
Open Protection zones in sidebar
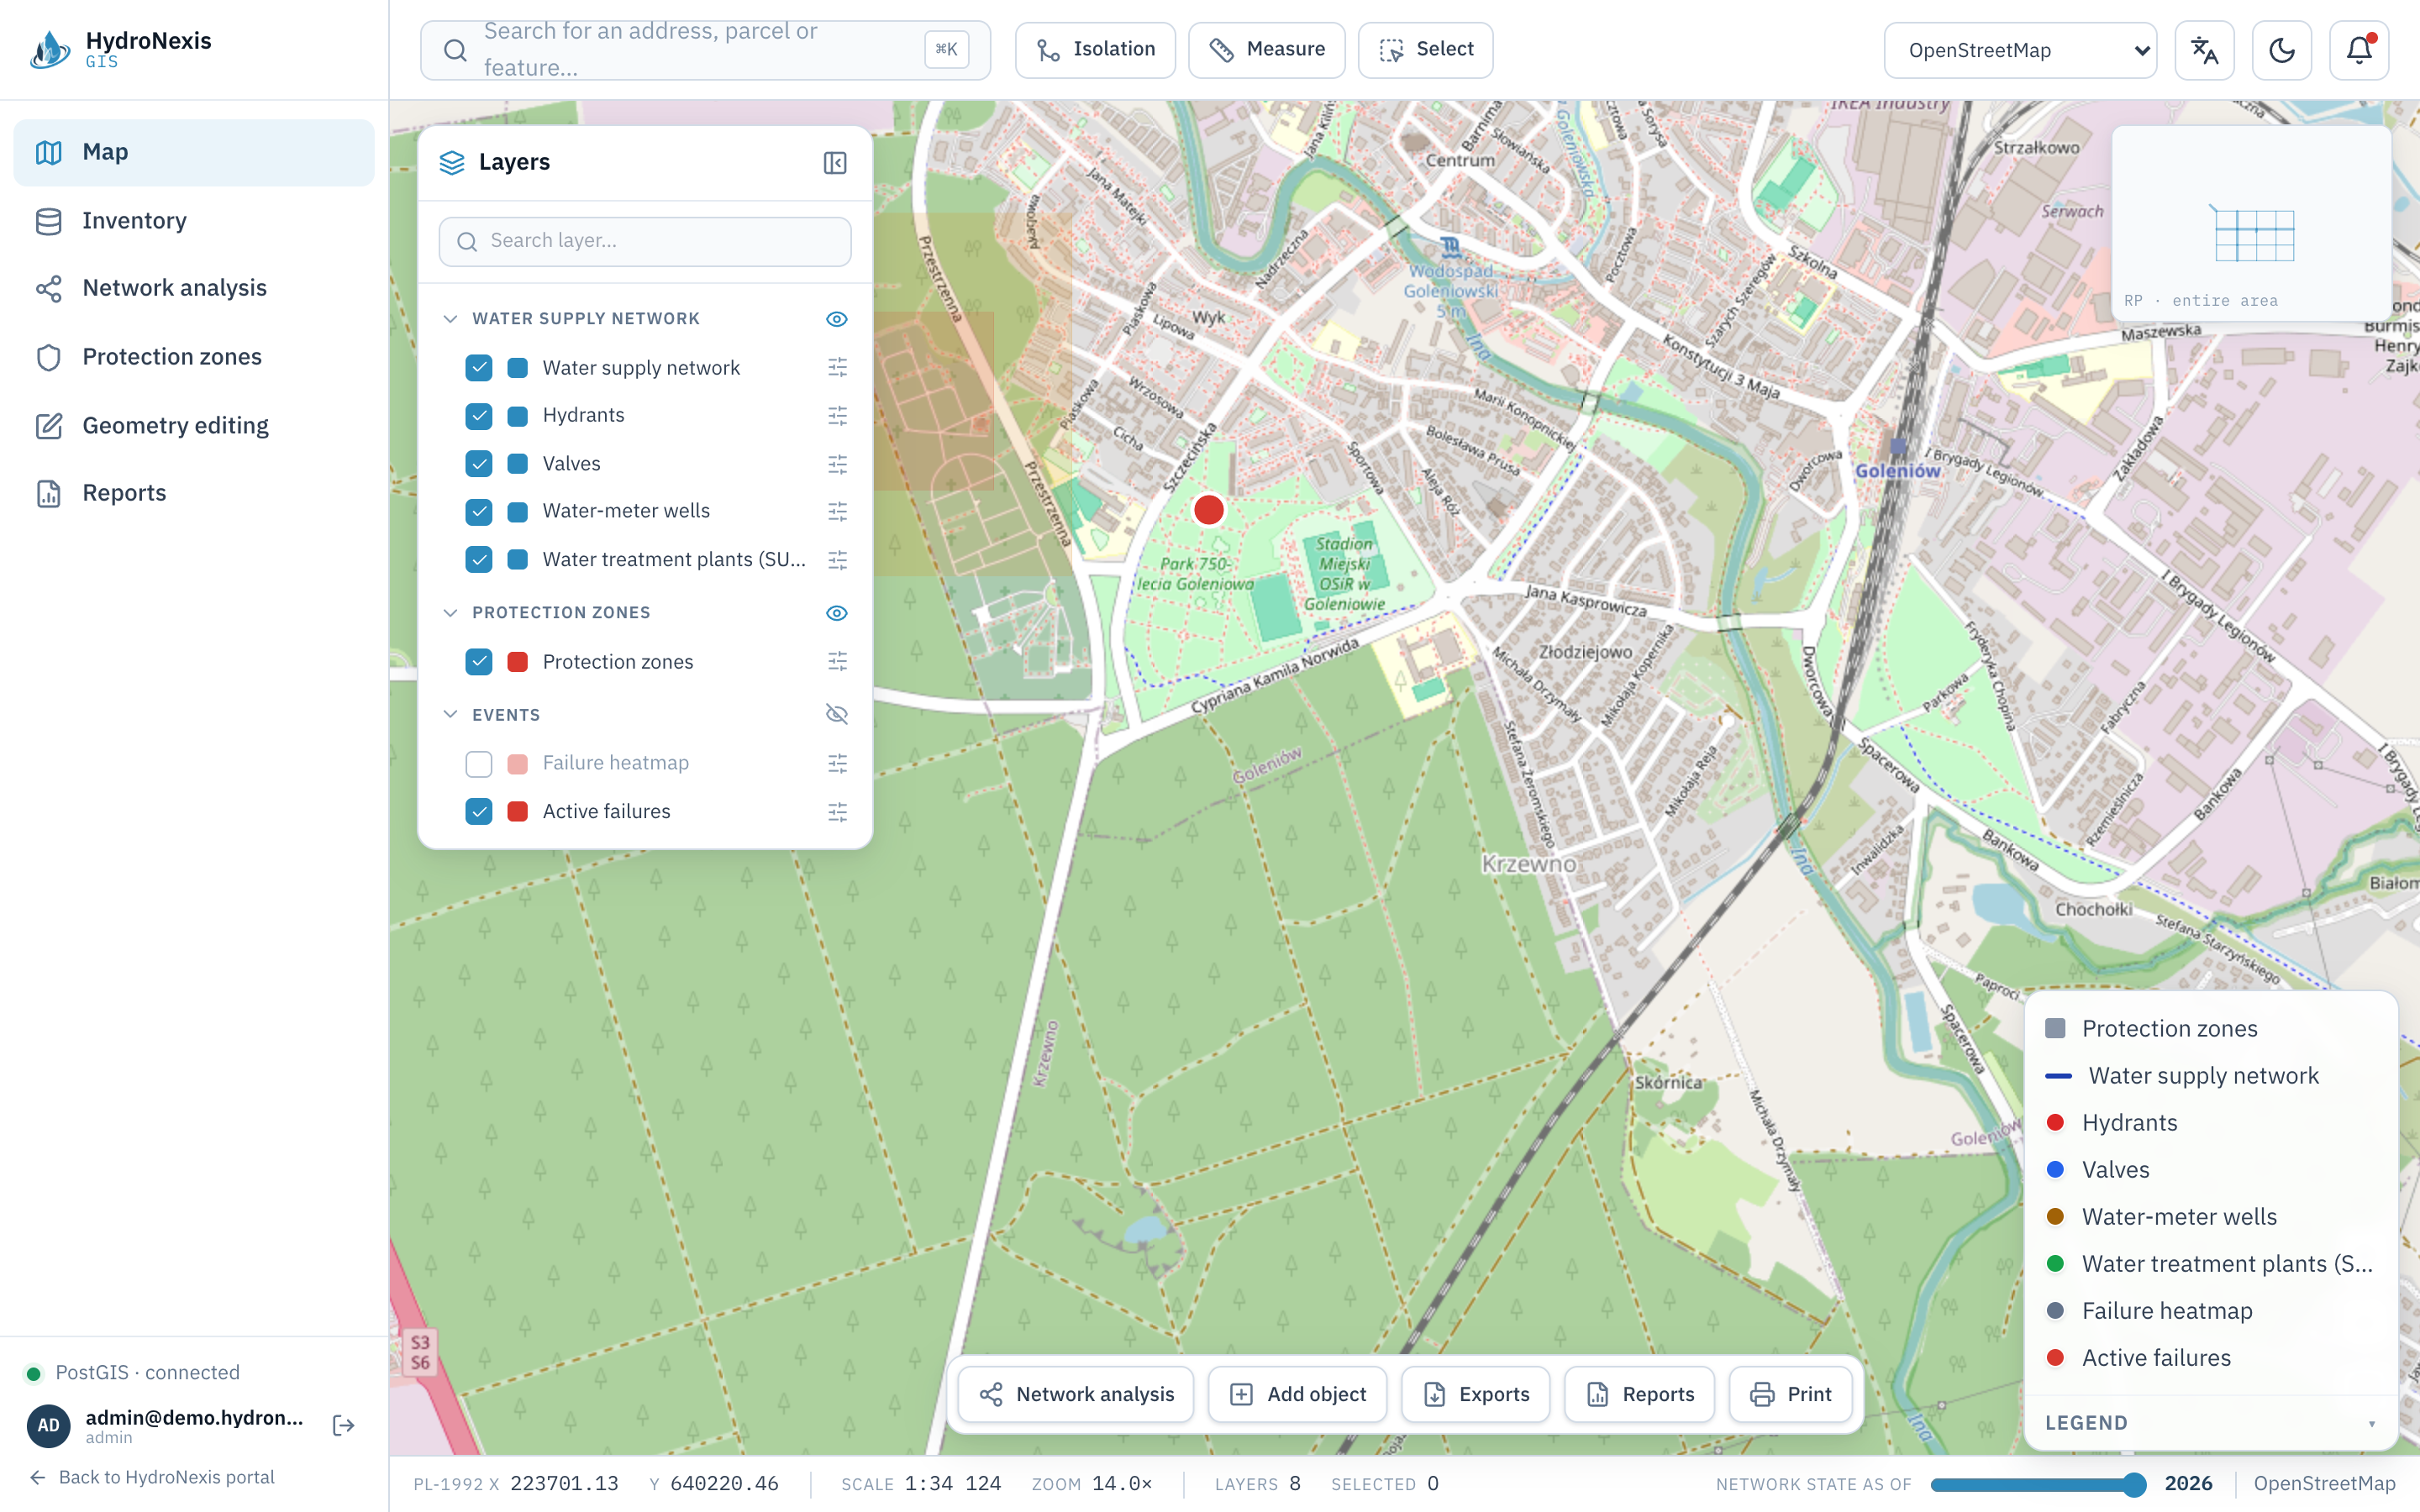pos(194,357)
